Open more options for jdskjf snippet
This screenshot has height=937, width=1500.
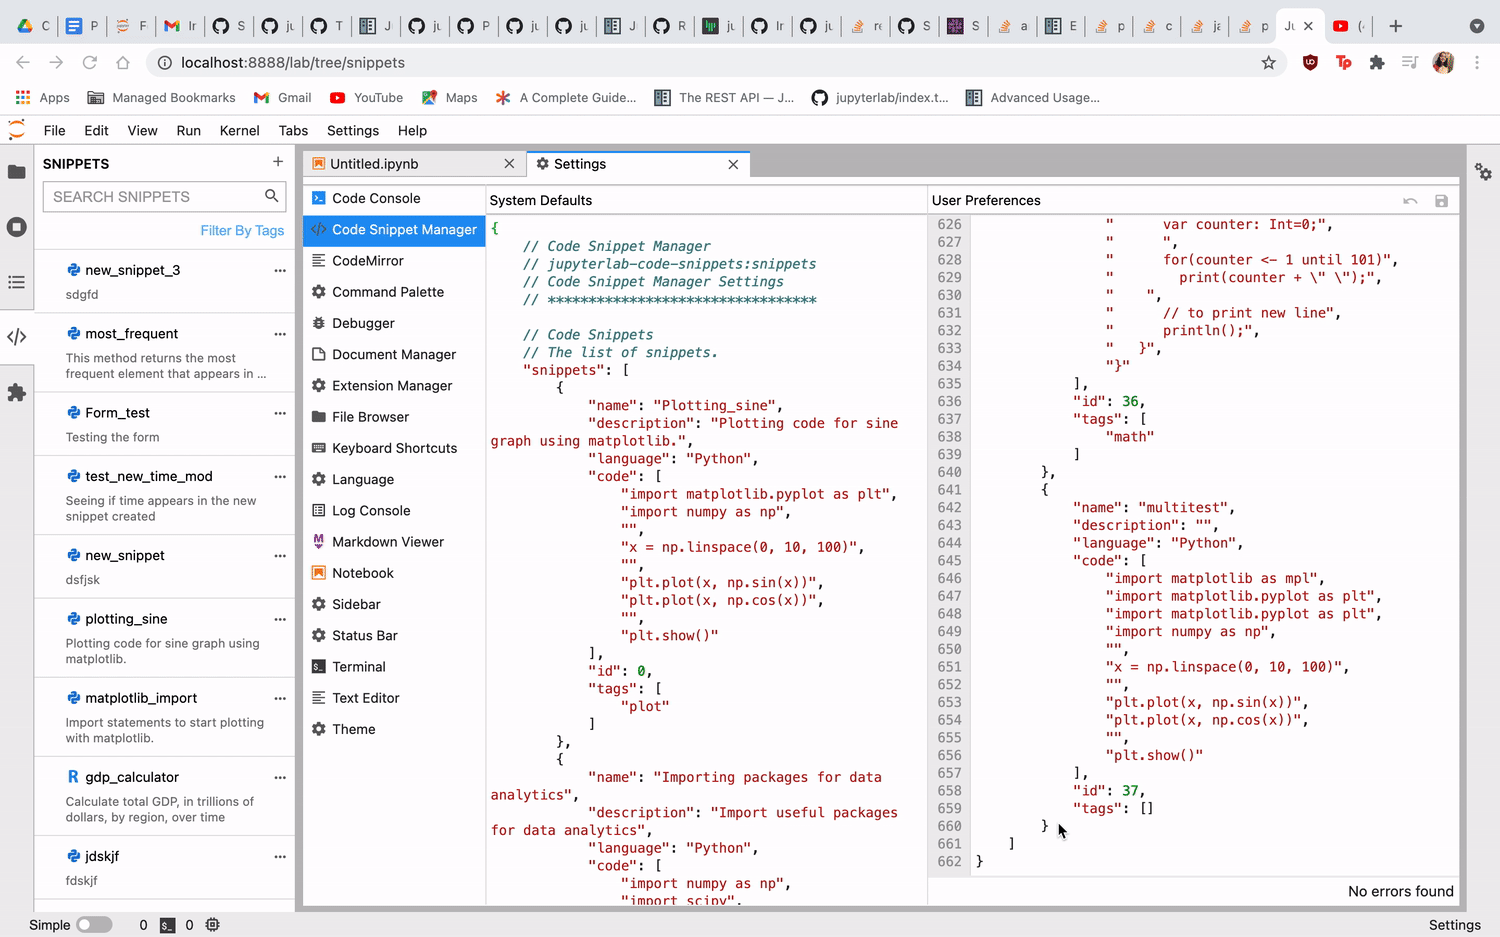pos(280,856)
